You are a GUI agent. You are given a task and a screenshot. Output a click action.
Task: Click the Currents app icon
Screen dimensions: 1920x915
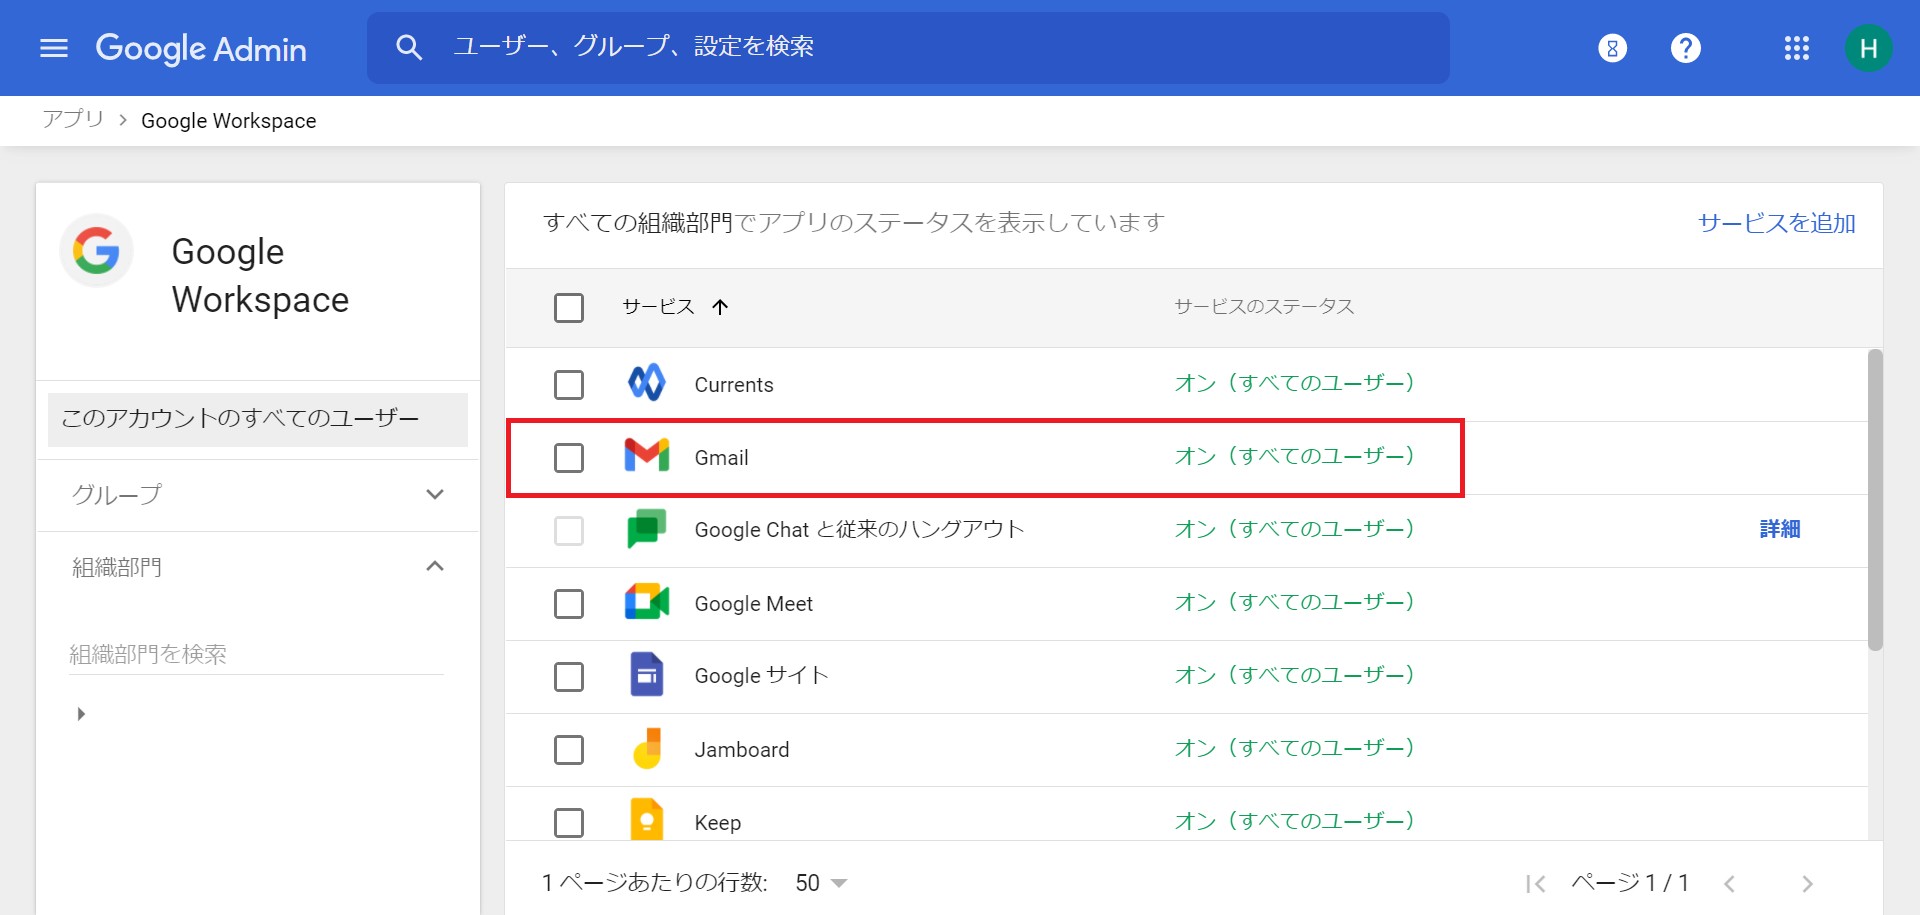coord(647,383)
